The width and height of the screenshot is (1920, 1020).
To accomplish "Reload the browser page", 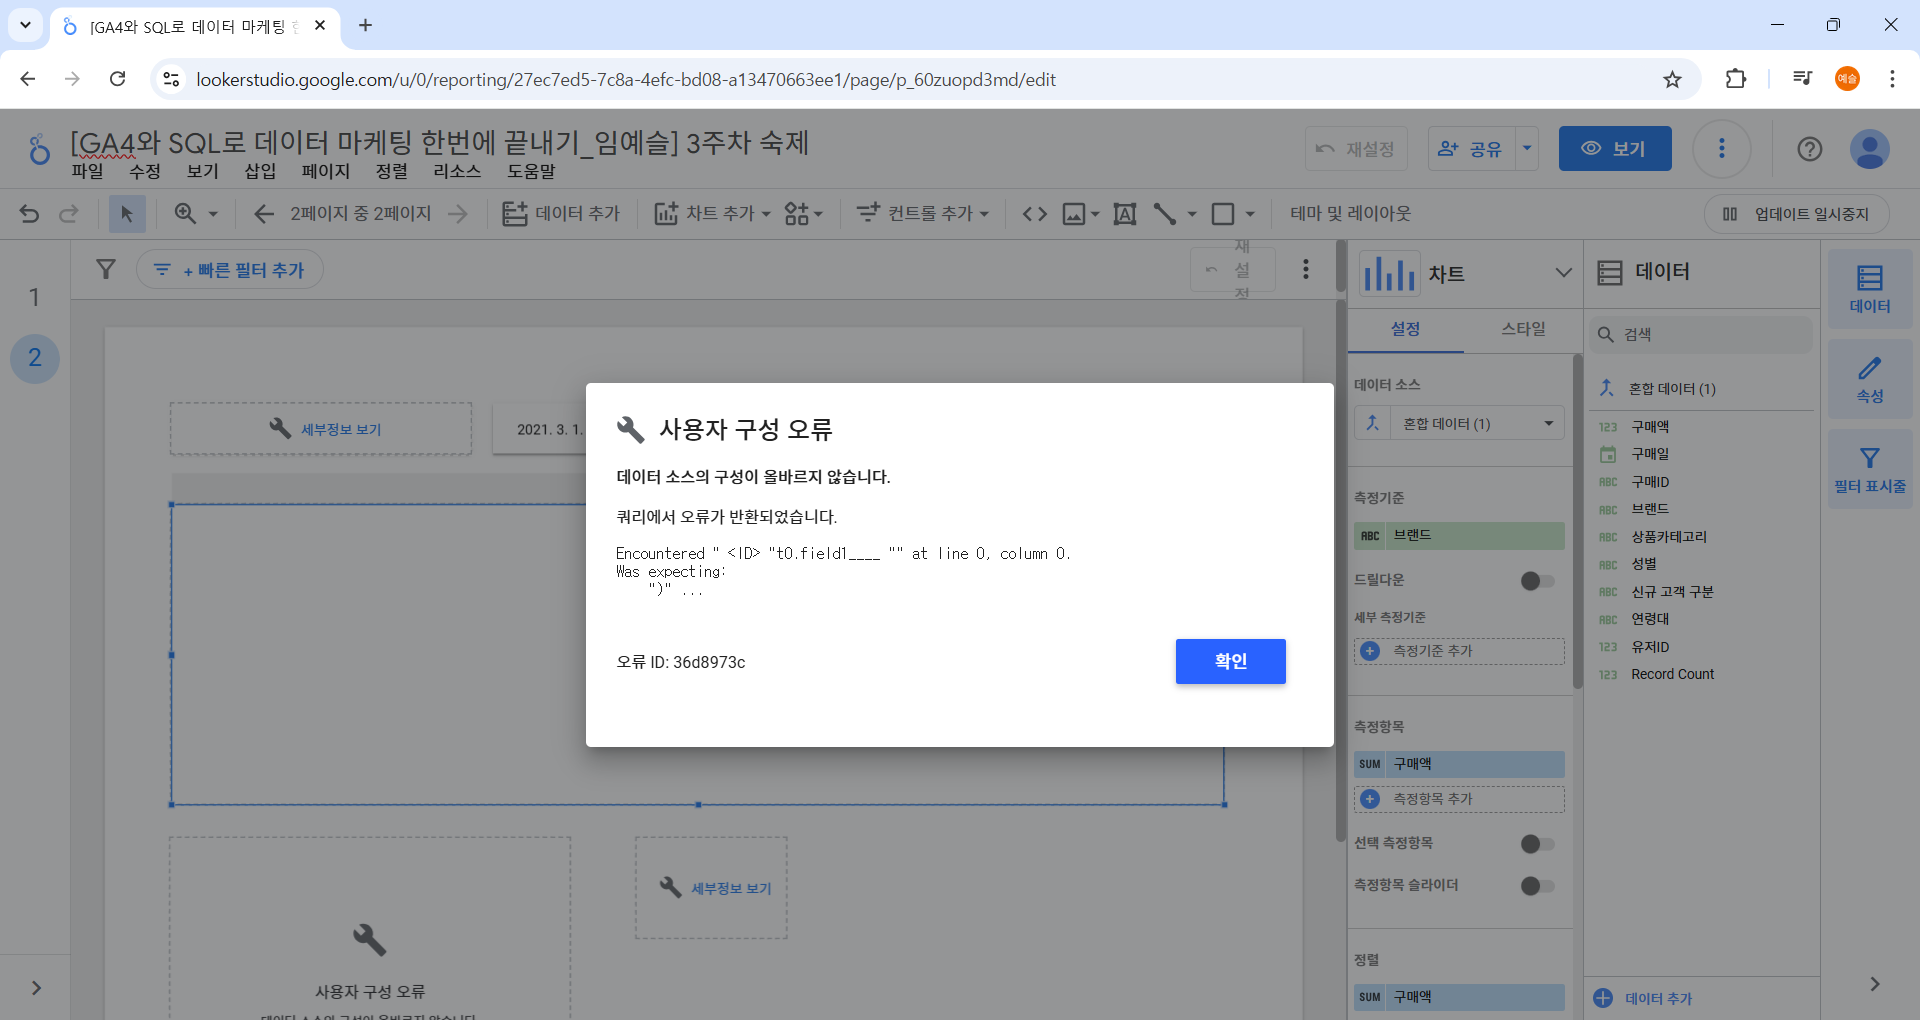I will (117, 79).
